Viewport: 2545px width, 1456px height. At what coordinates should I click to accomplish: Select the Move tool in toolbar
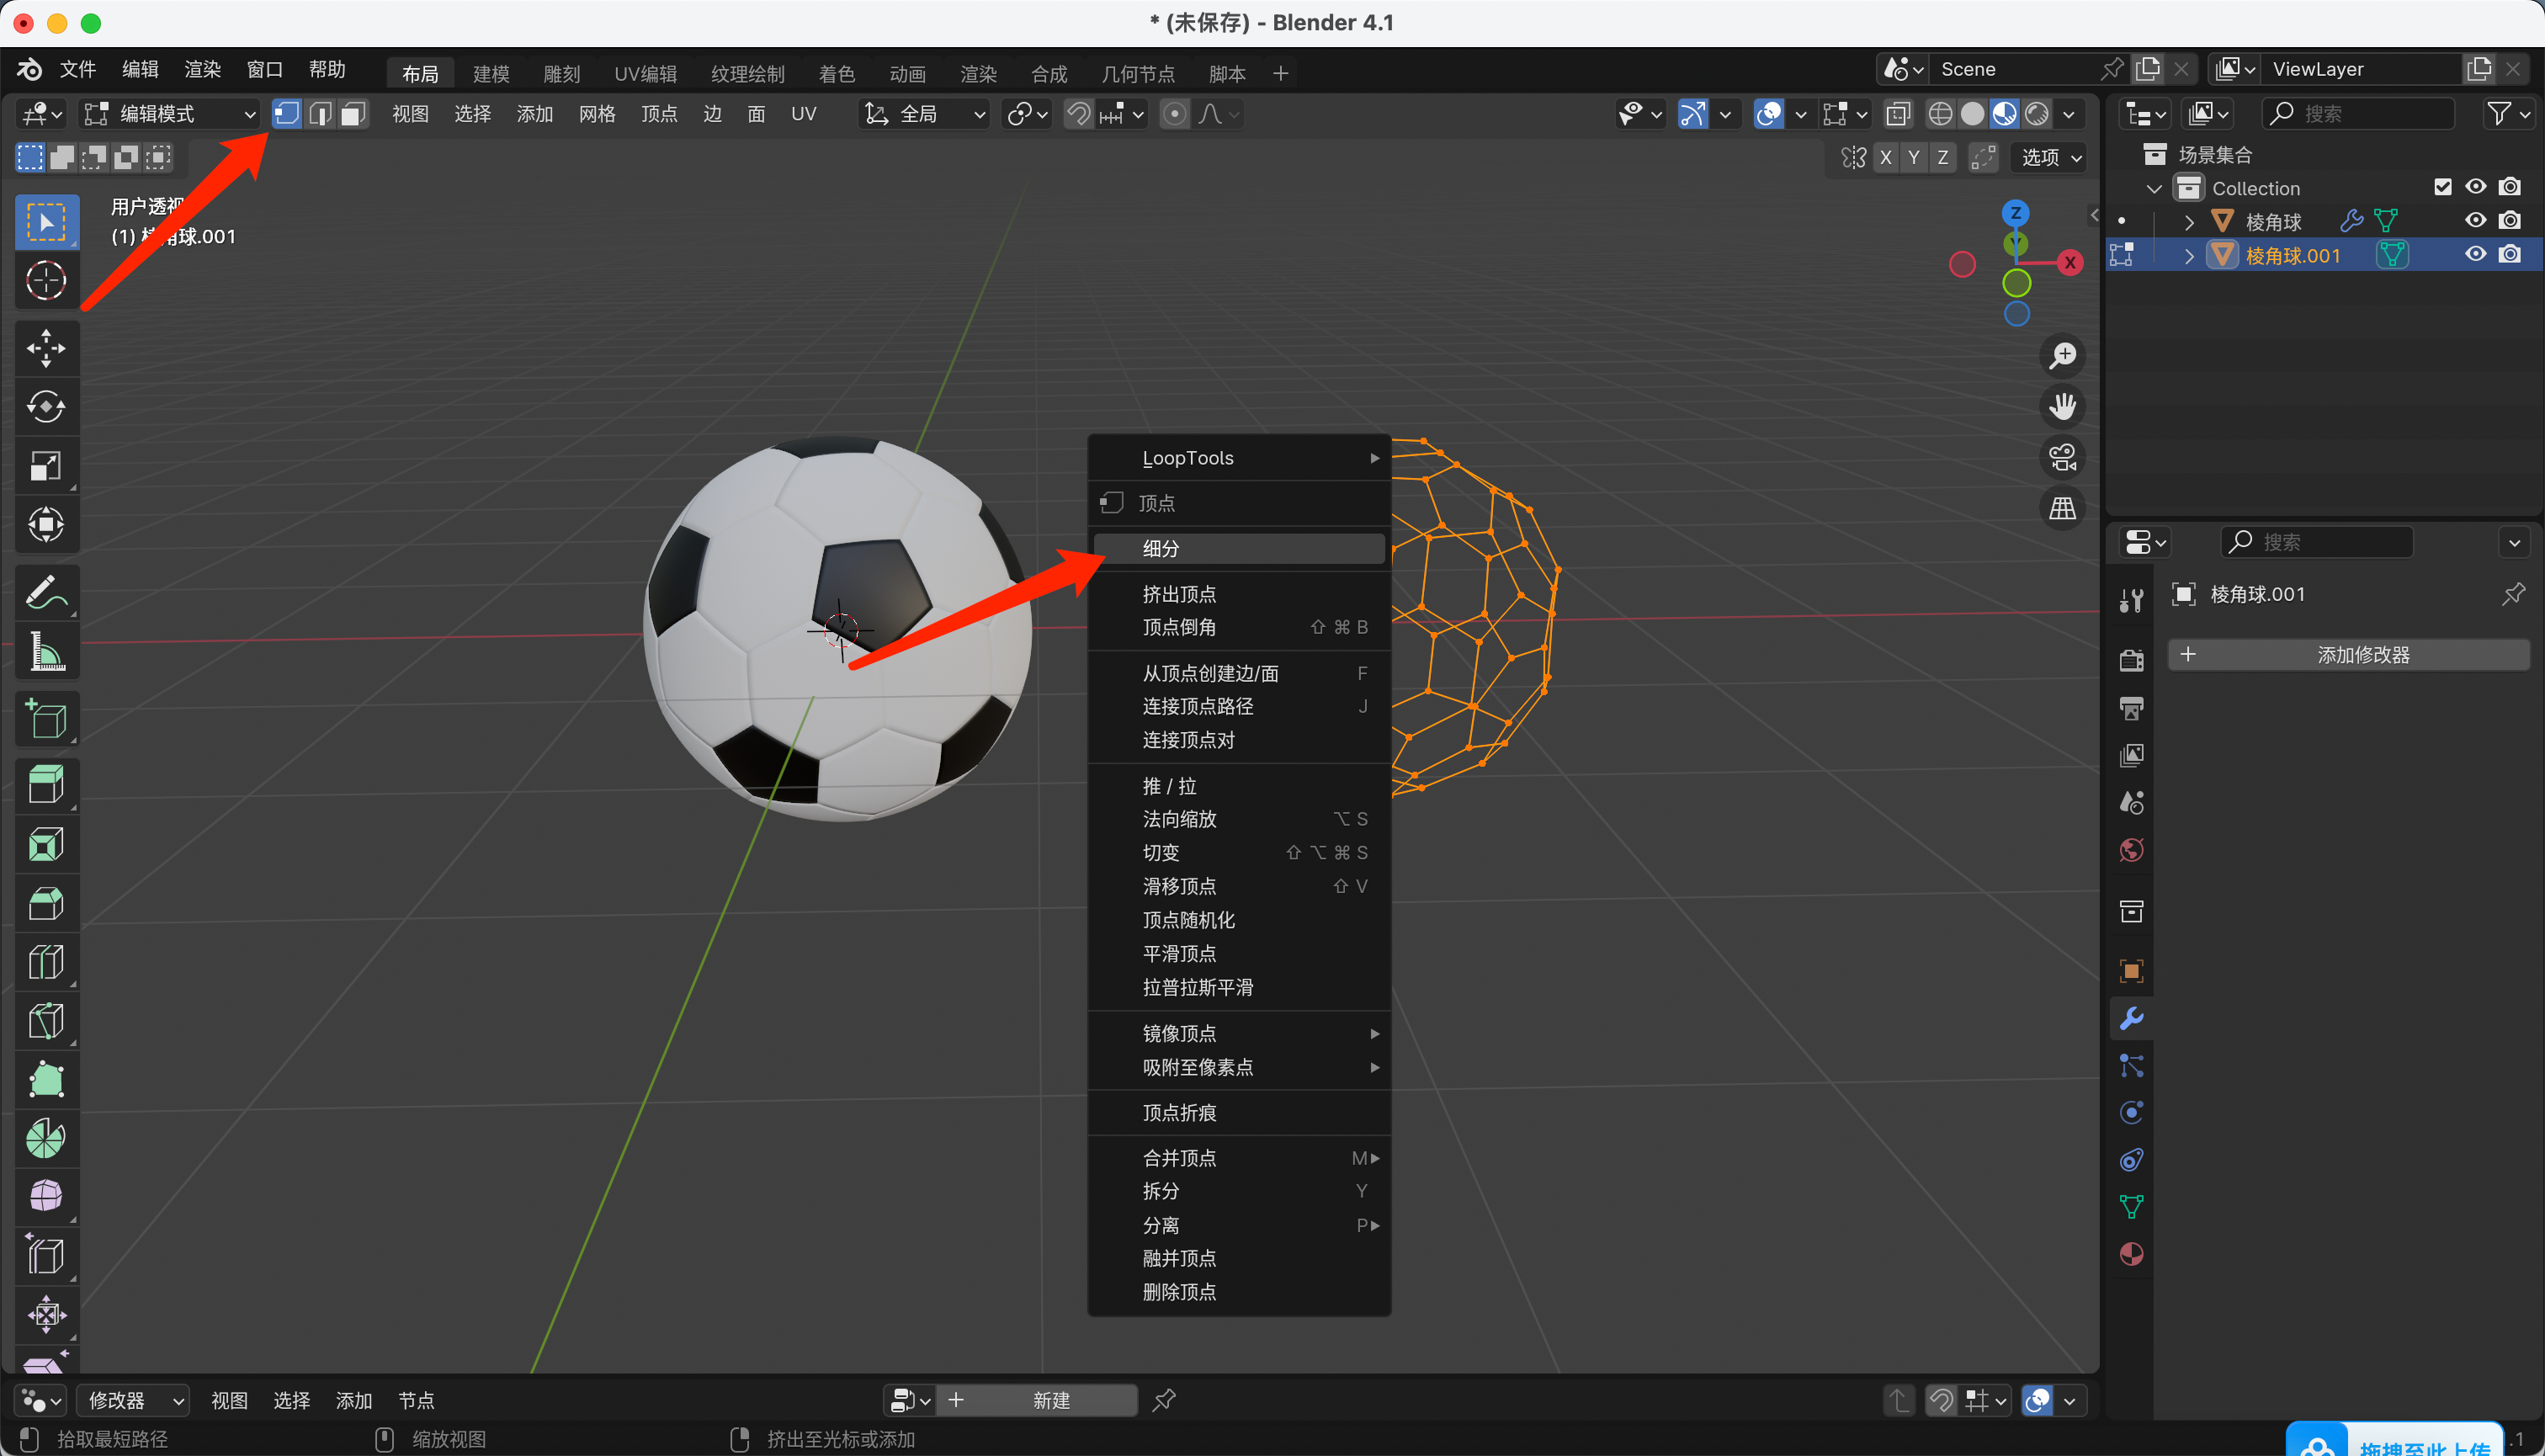click(46, 348)
